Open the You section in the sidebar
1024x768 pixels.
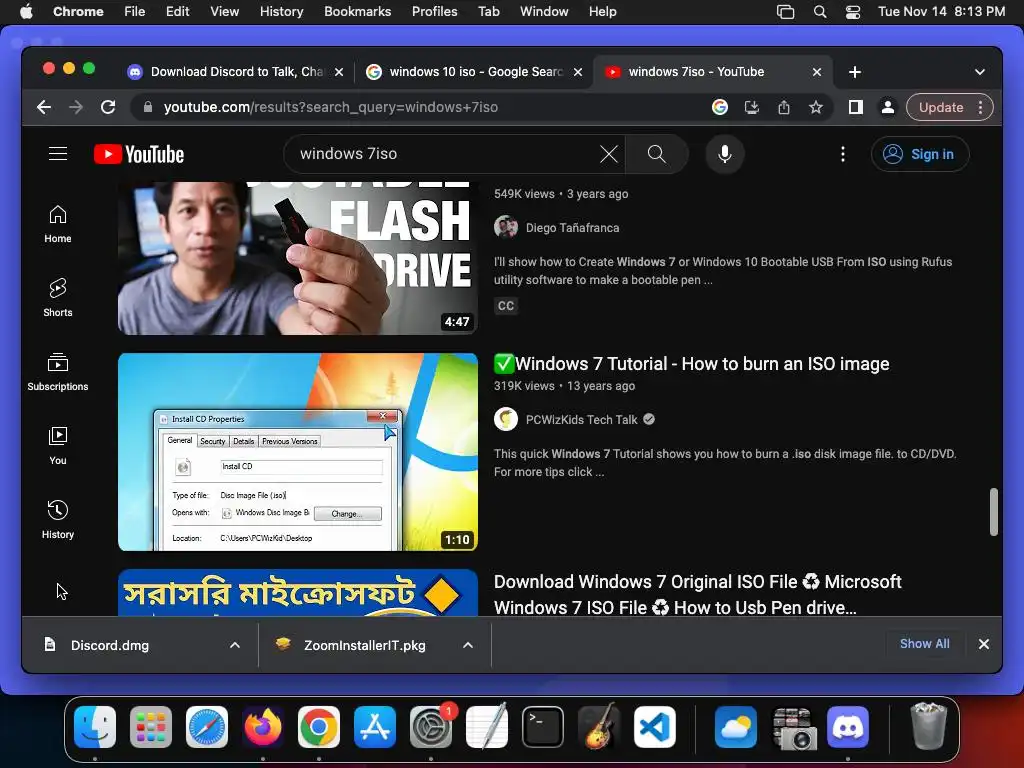tap(57, 445)
